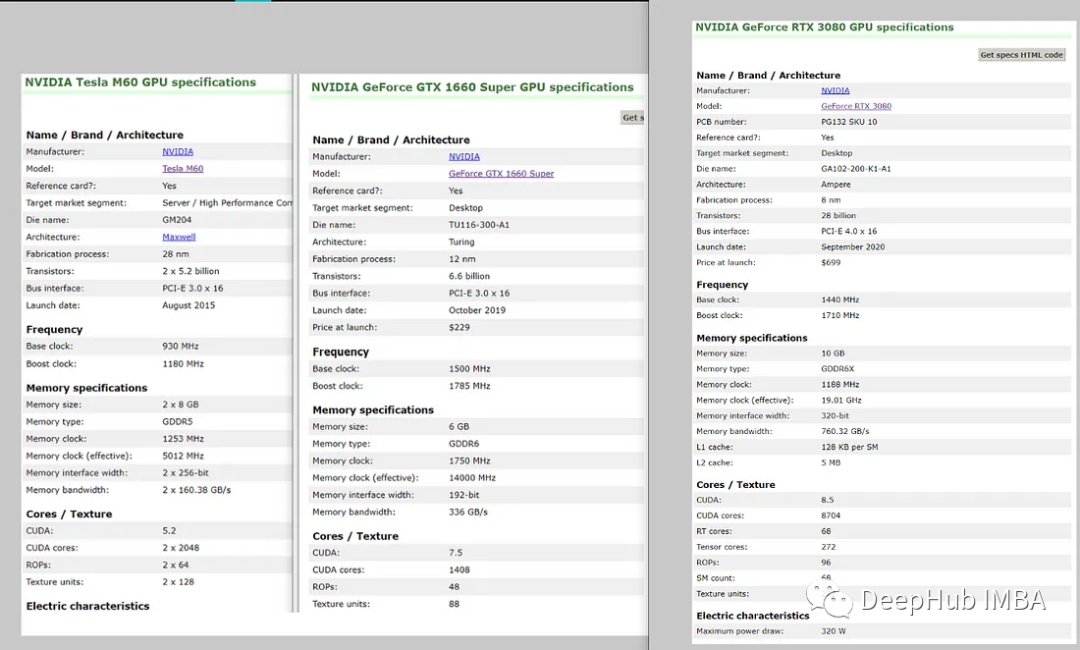This screenshot has width=1080, height=650.
Task: Select the 930 MHz base clock value
Action: (180, 346)
